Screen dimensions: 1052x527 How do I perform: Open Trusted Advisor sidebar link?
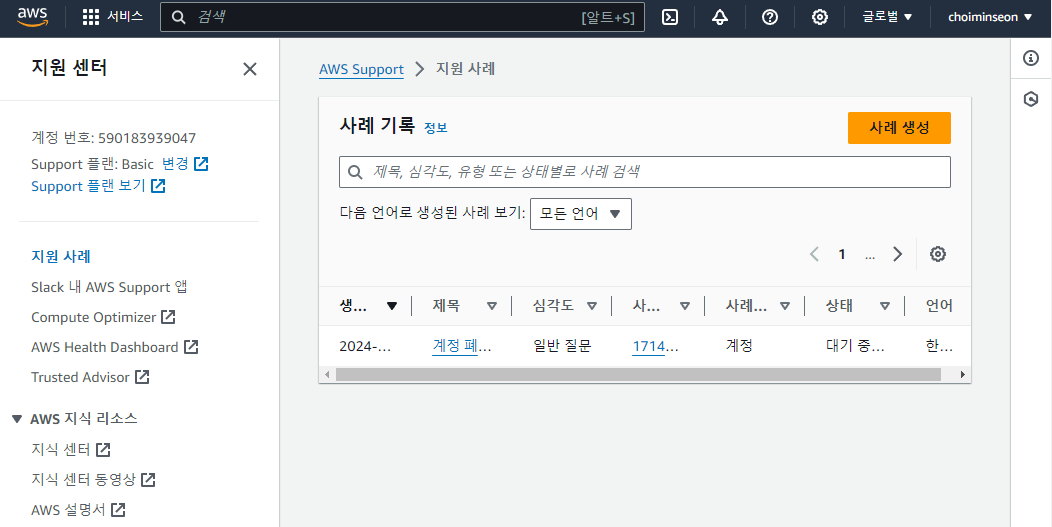pos(90,377)
